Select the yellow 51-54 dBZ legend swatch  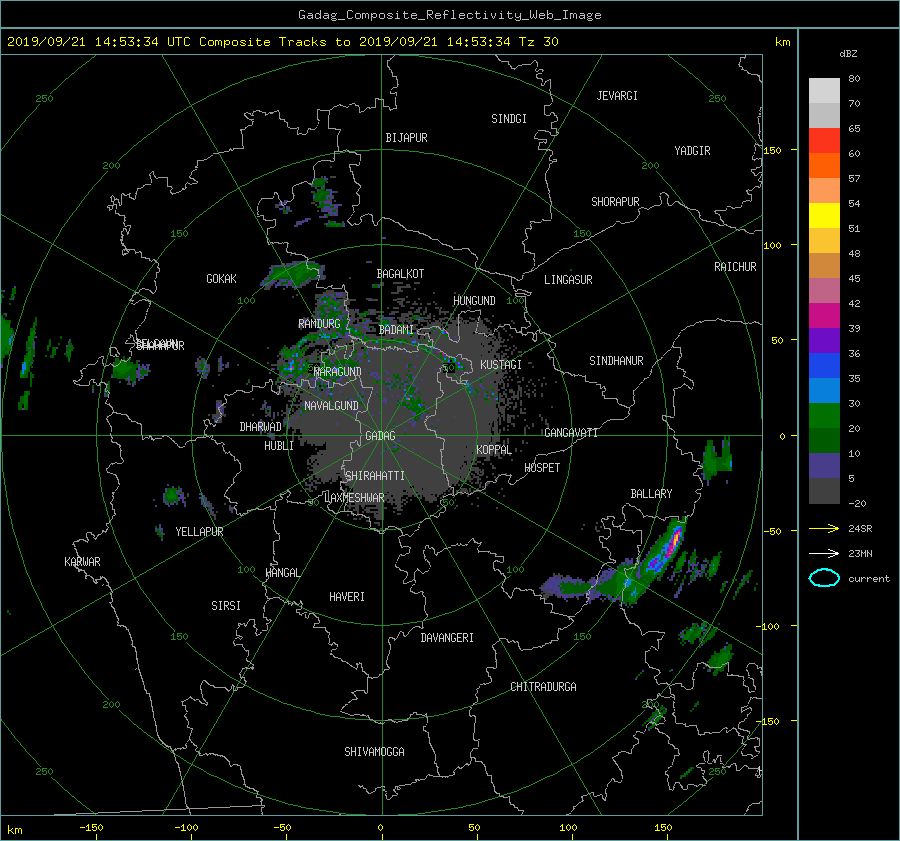pyautogui.click(x=824, y=215)
